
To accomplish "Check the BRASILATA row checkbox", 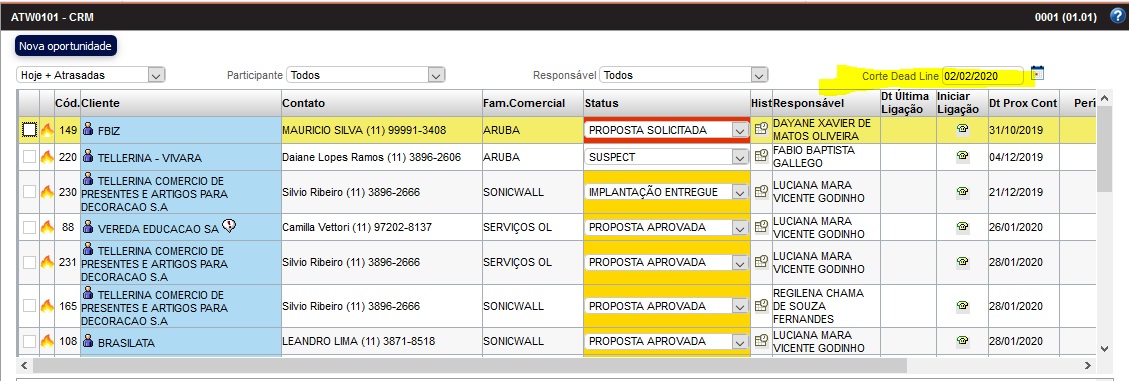I will 29,341.
